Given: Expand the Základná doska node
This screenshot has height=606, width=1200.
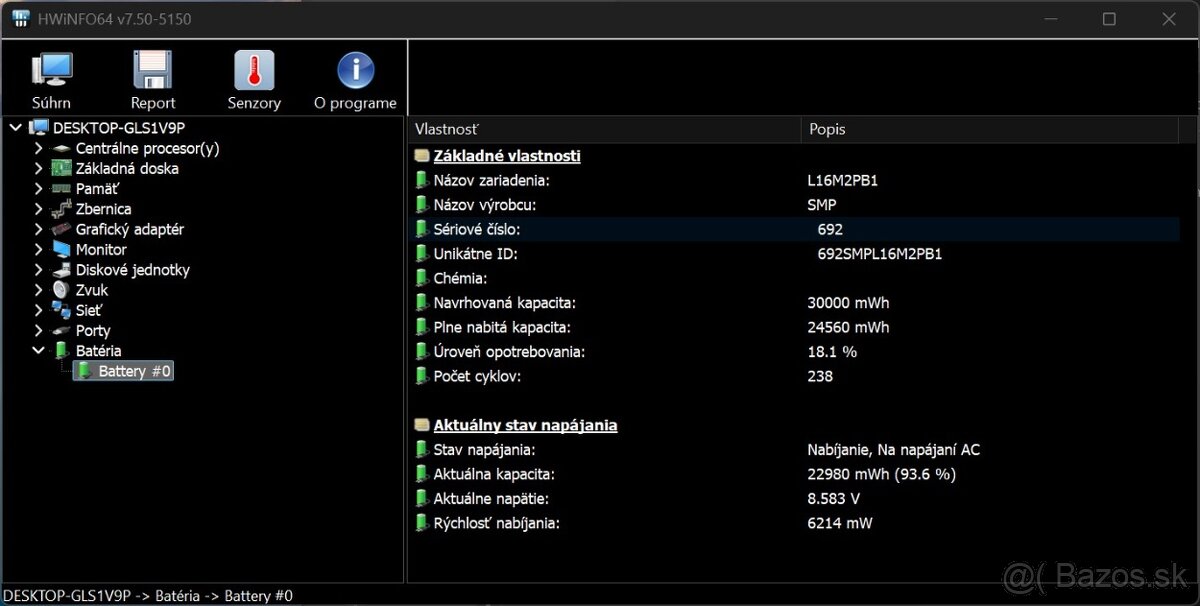Looking at the screenshot, I should [38, 169].
